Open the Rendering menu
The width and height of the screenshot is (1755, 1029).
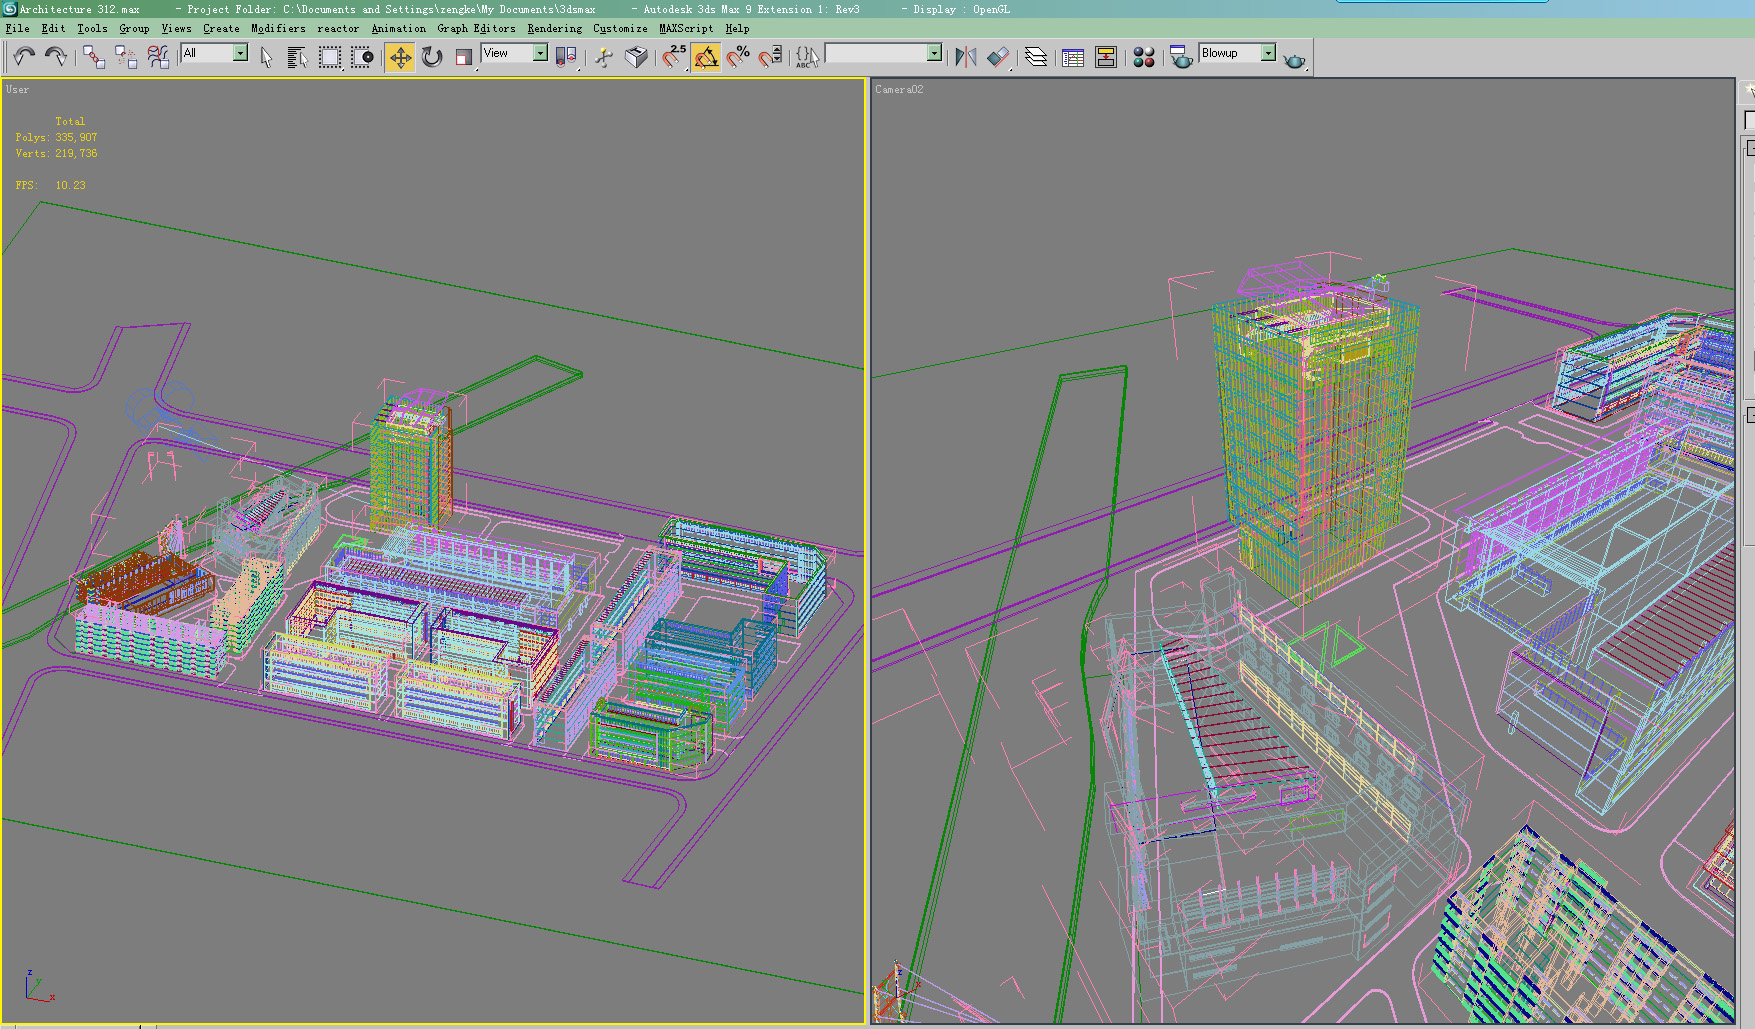click(x=554, y=28)
